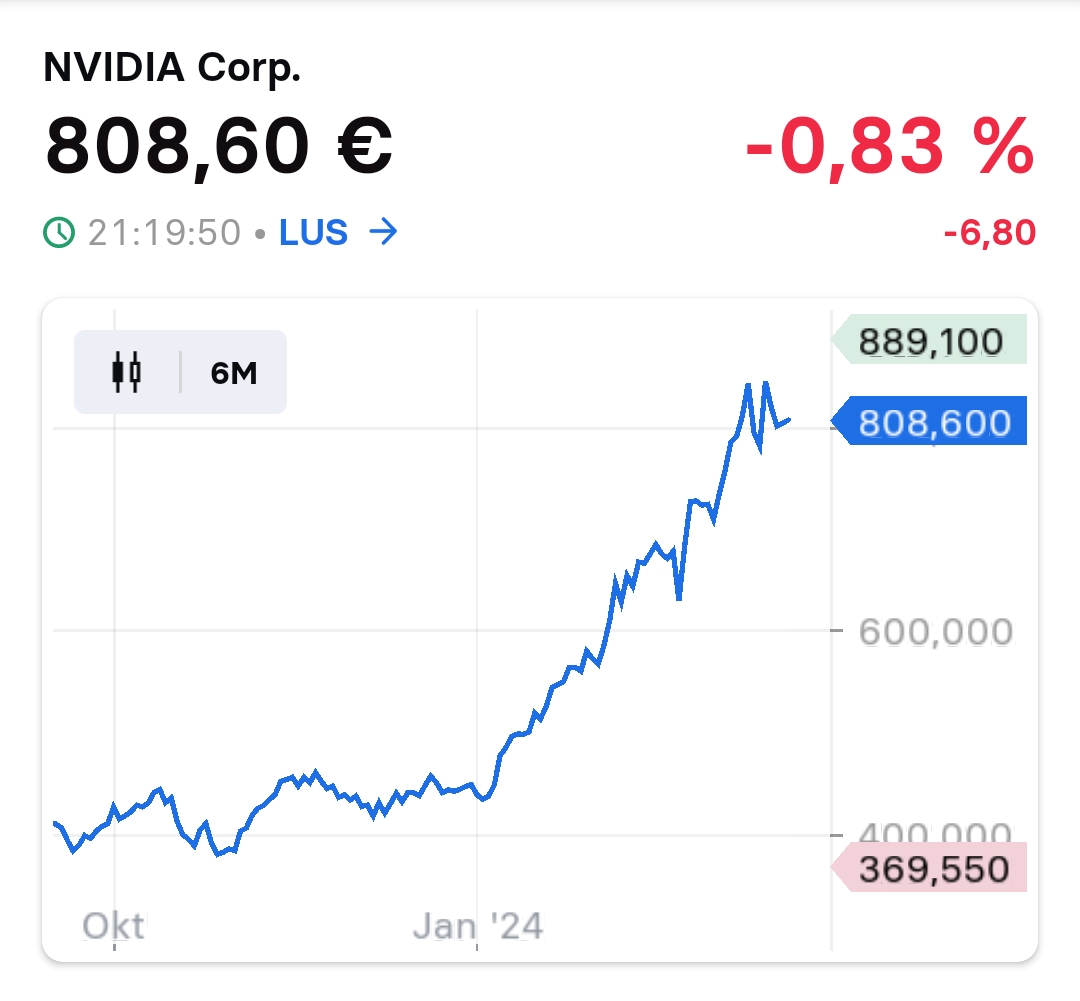Open the LUS exchange link
Viewport: 1080px width, 1001px height.
point(313,233)
